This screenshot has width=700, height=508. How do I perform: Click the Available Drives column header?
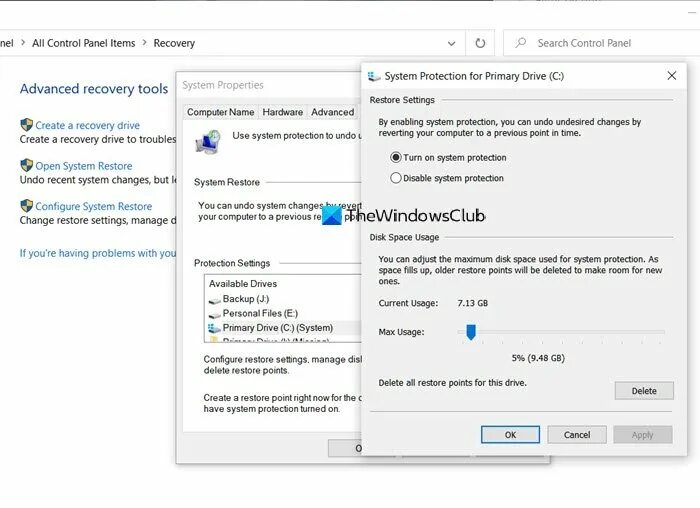tap(243, 284)
